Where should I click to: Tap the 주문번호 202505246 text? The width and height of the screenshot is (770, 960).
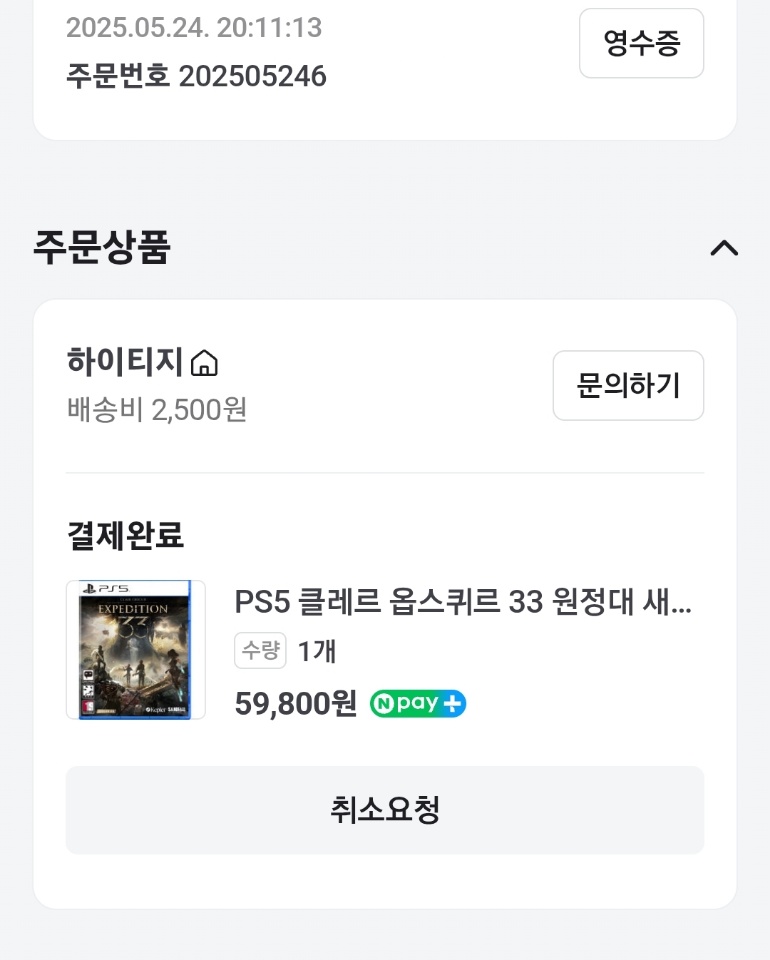coord(196,76)
